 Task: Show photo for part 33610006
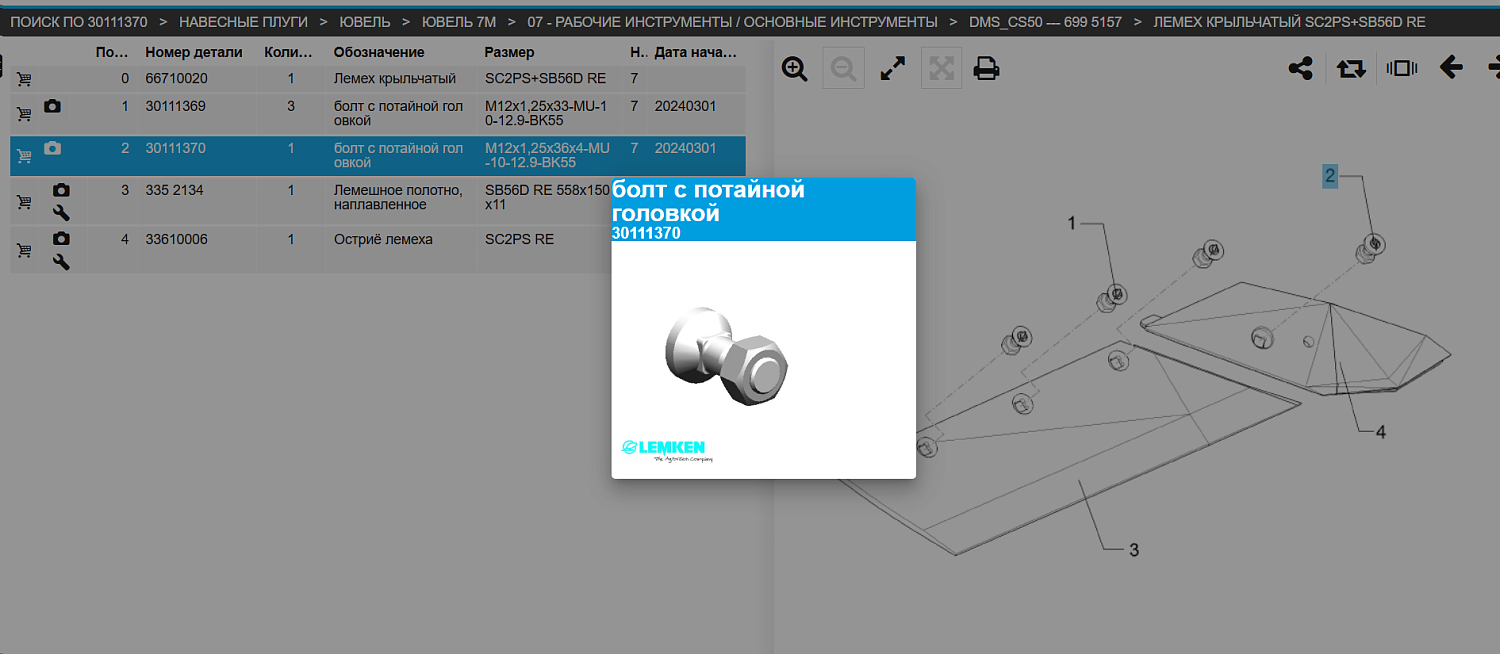coord(61,239)
